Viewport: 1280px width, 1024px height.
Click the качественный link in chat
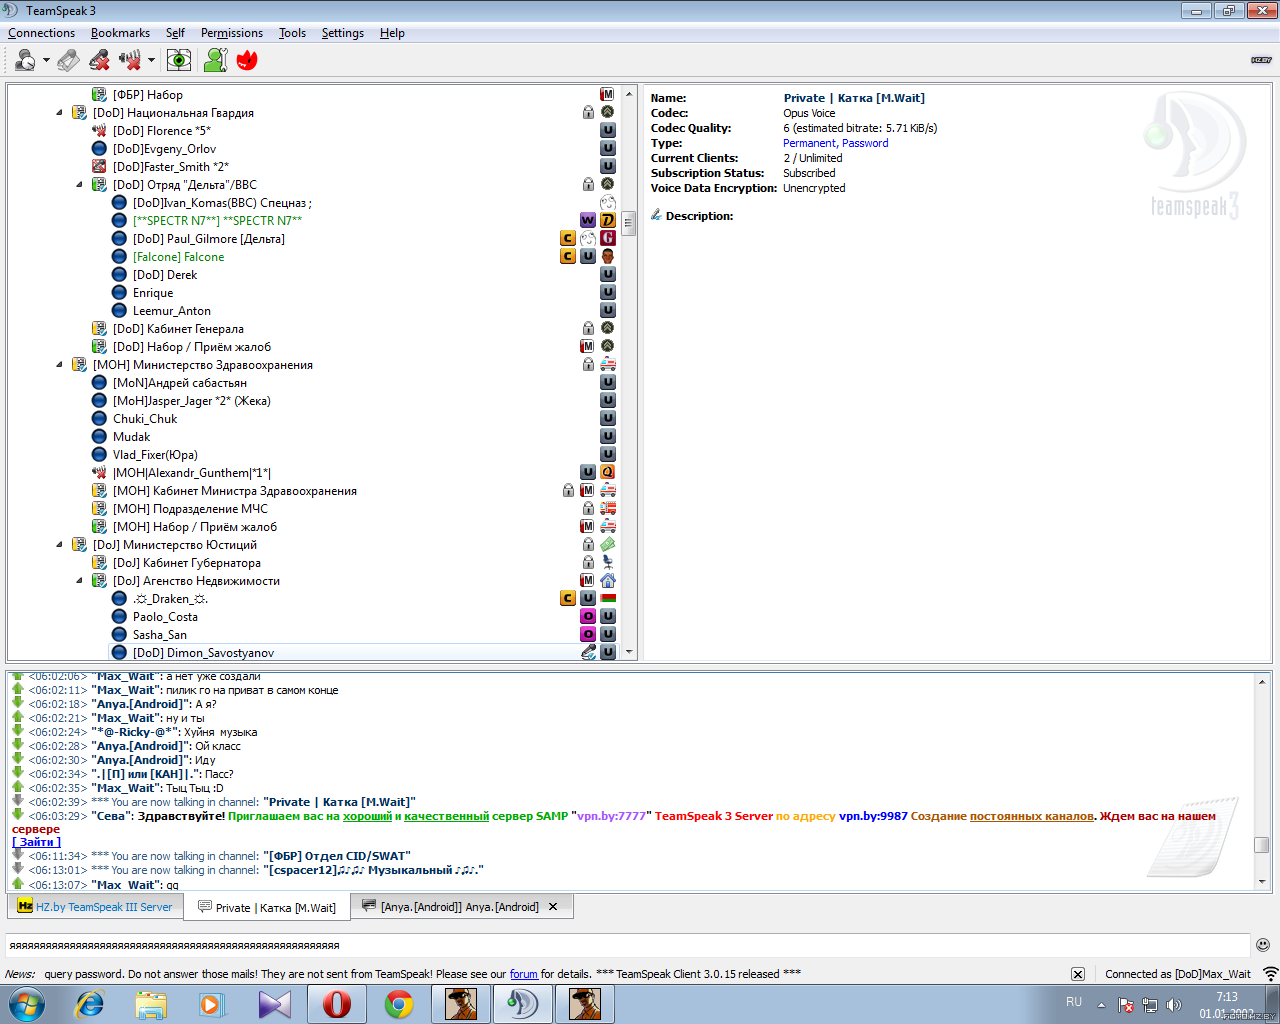pyautogui.click(x=447, y=816)
